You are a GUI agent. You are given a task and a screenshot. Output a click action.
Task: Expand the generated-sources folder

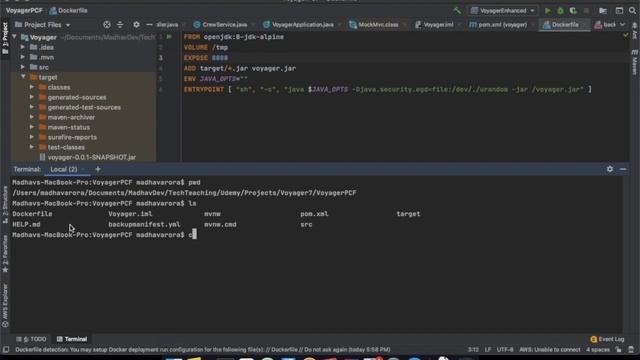click(x=32, y=97)
